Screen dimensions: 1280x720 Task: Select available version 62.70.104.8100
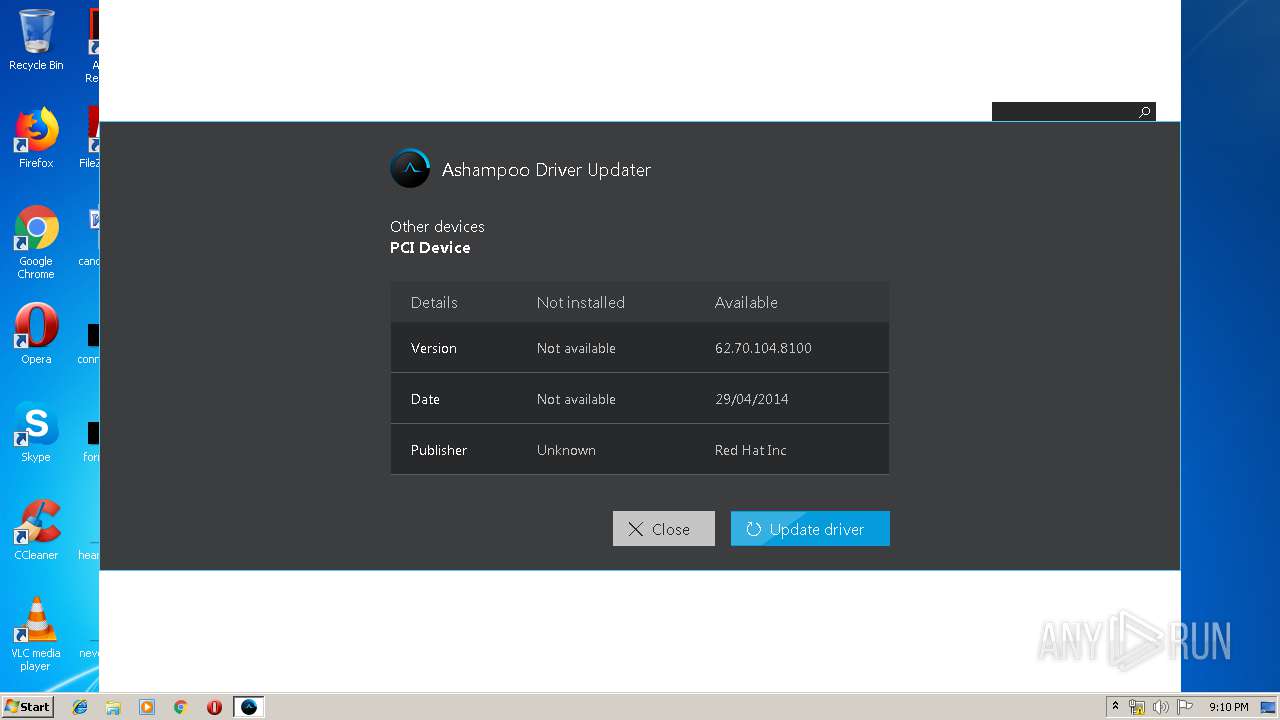click(763, 348)
